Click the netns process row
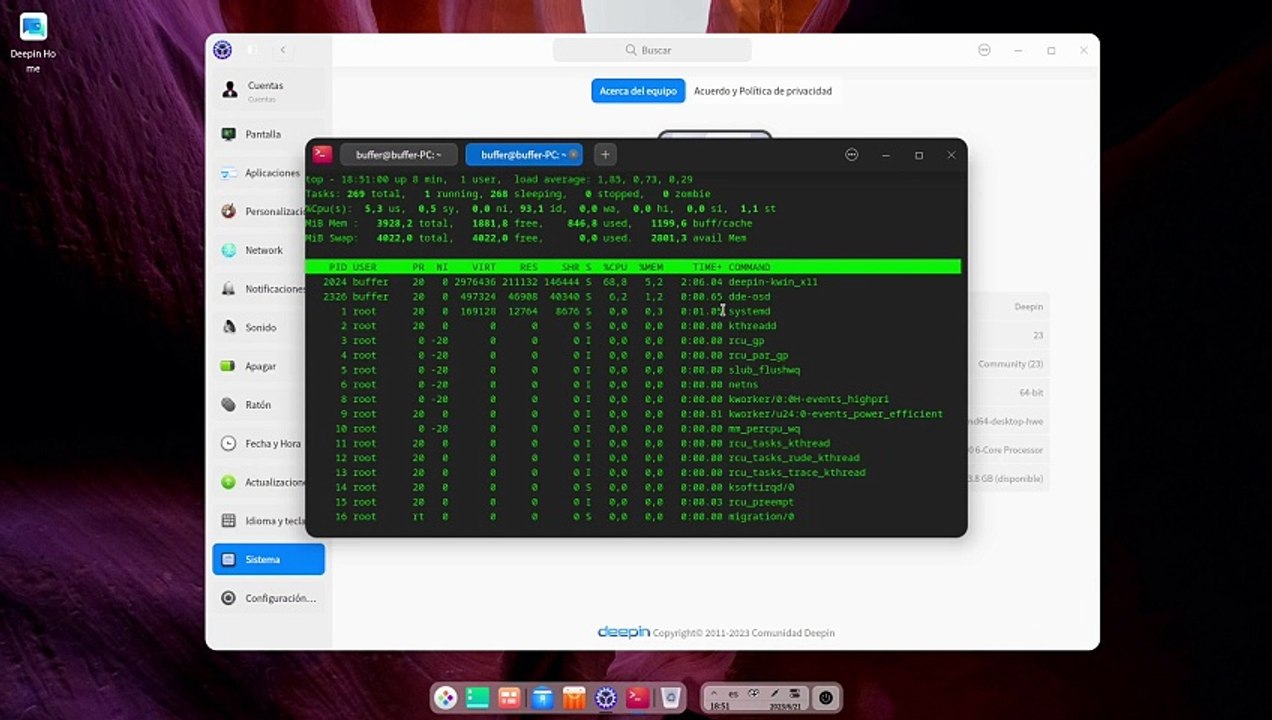Screen dimensions: 1272x720 (632, 385)
